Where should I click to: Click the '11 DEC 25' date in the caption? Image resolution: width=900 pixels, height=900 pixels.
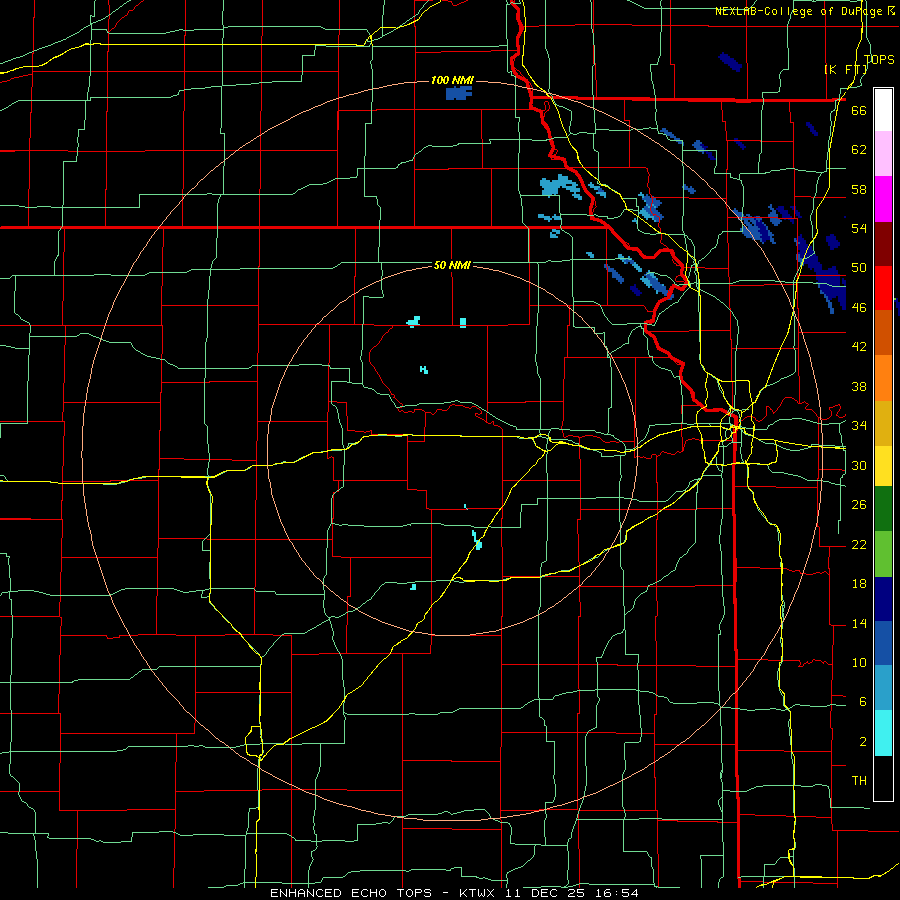545,893
